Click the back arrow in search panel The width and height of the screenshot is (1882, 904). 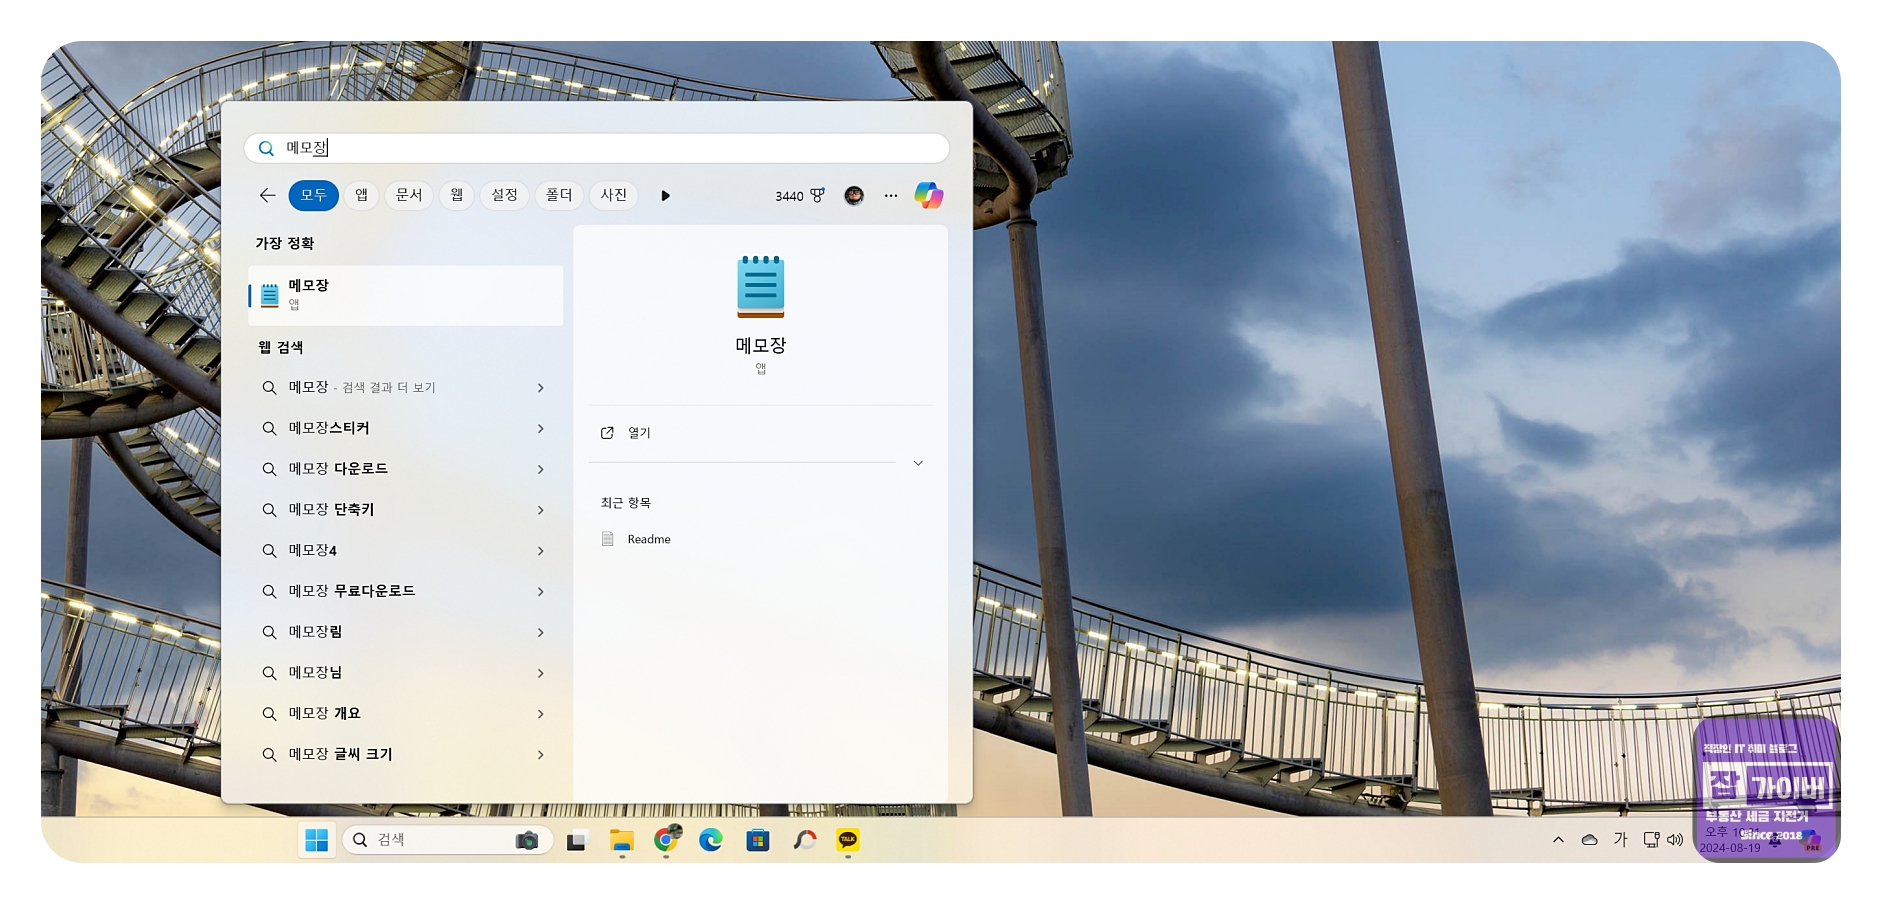[267, 195]
